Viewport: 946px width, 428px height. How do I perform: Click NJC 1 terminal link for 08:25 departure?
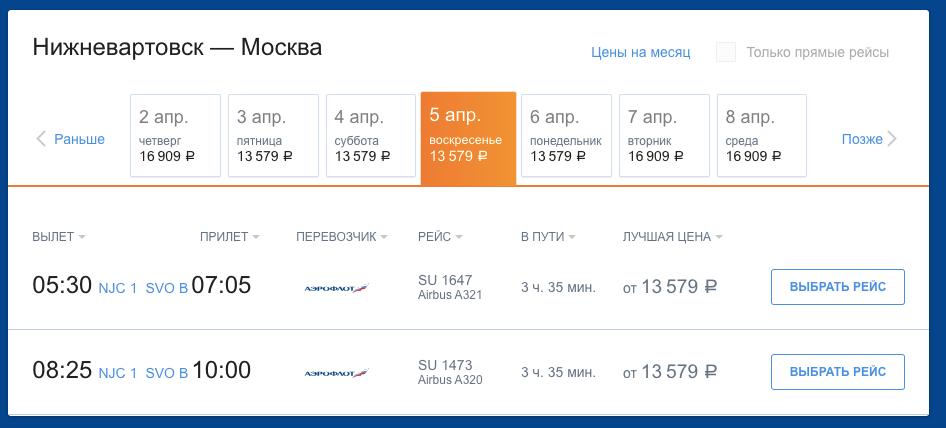pyautogui.click(x=118, y=373)
